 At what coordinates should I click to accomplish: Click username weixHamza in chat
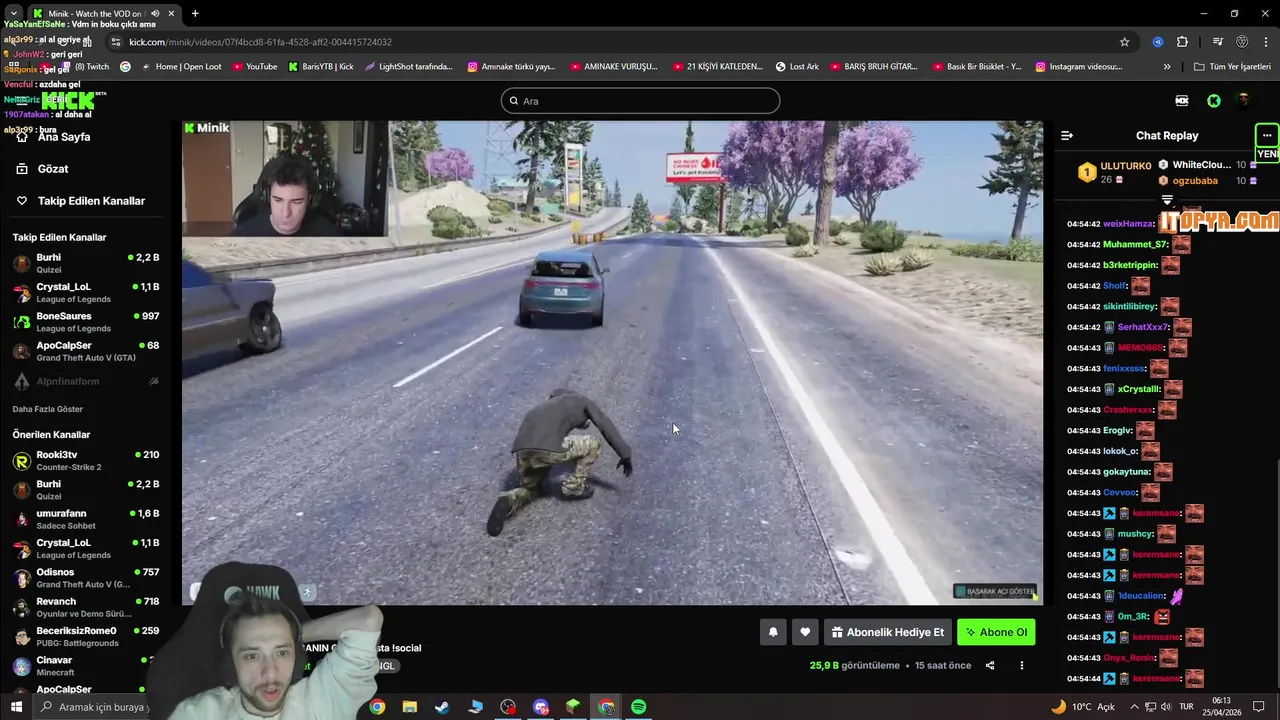1129,224
